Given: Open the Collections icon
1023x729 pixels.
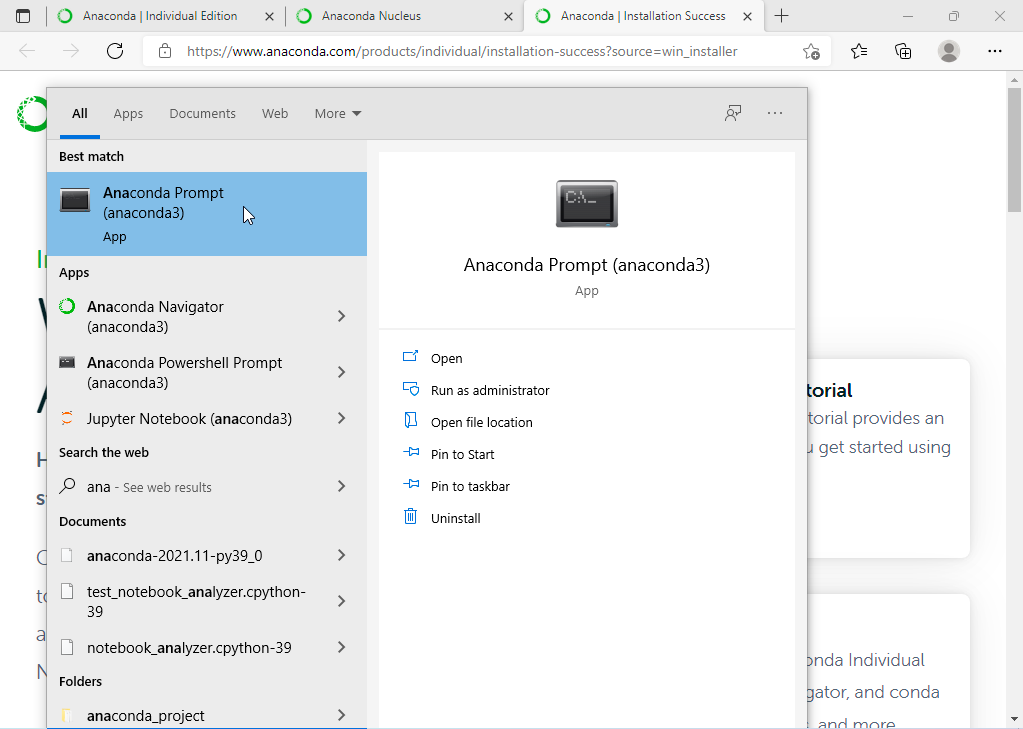Looking at the screenshot, I should click(x=903, y=51).
